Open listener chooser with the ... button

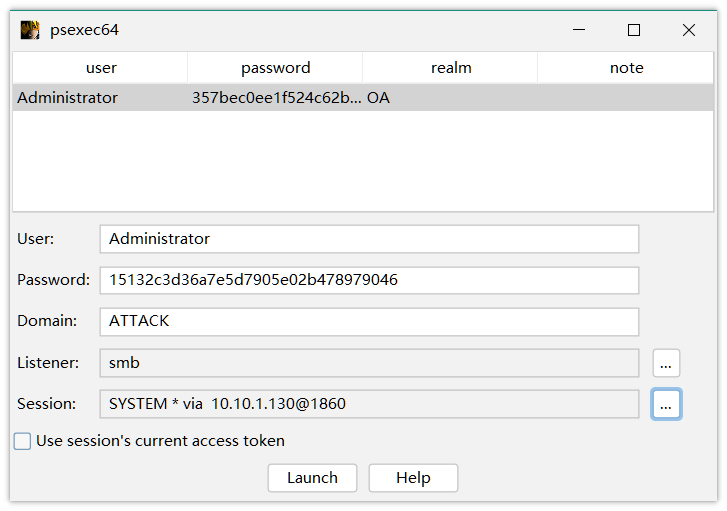point(666,363)
